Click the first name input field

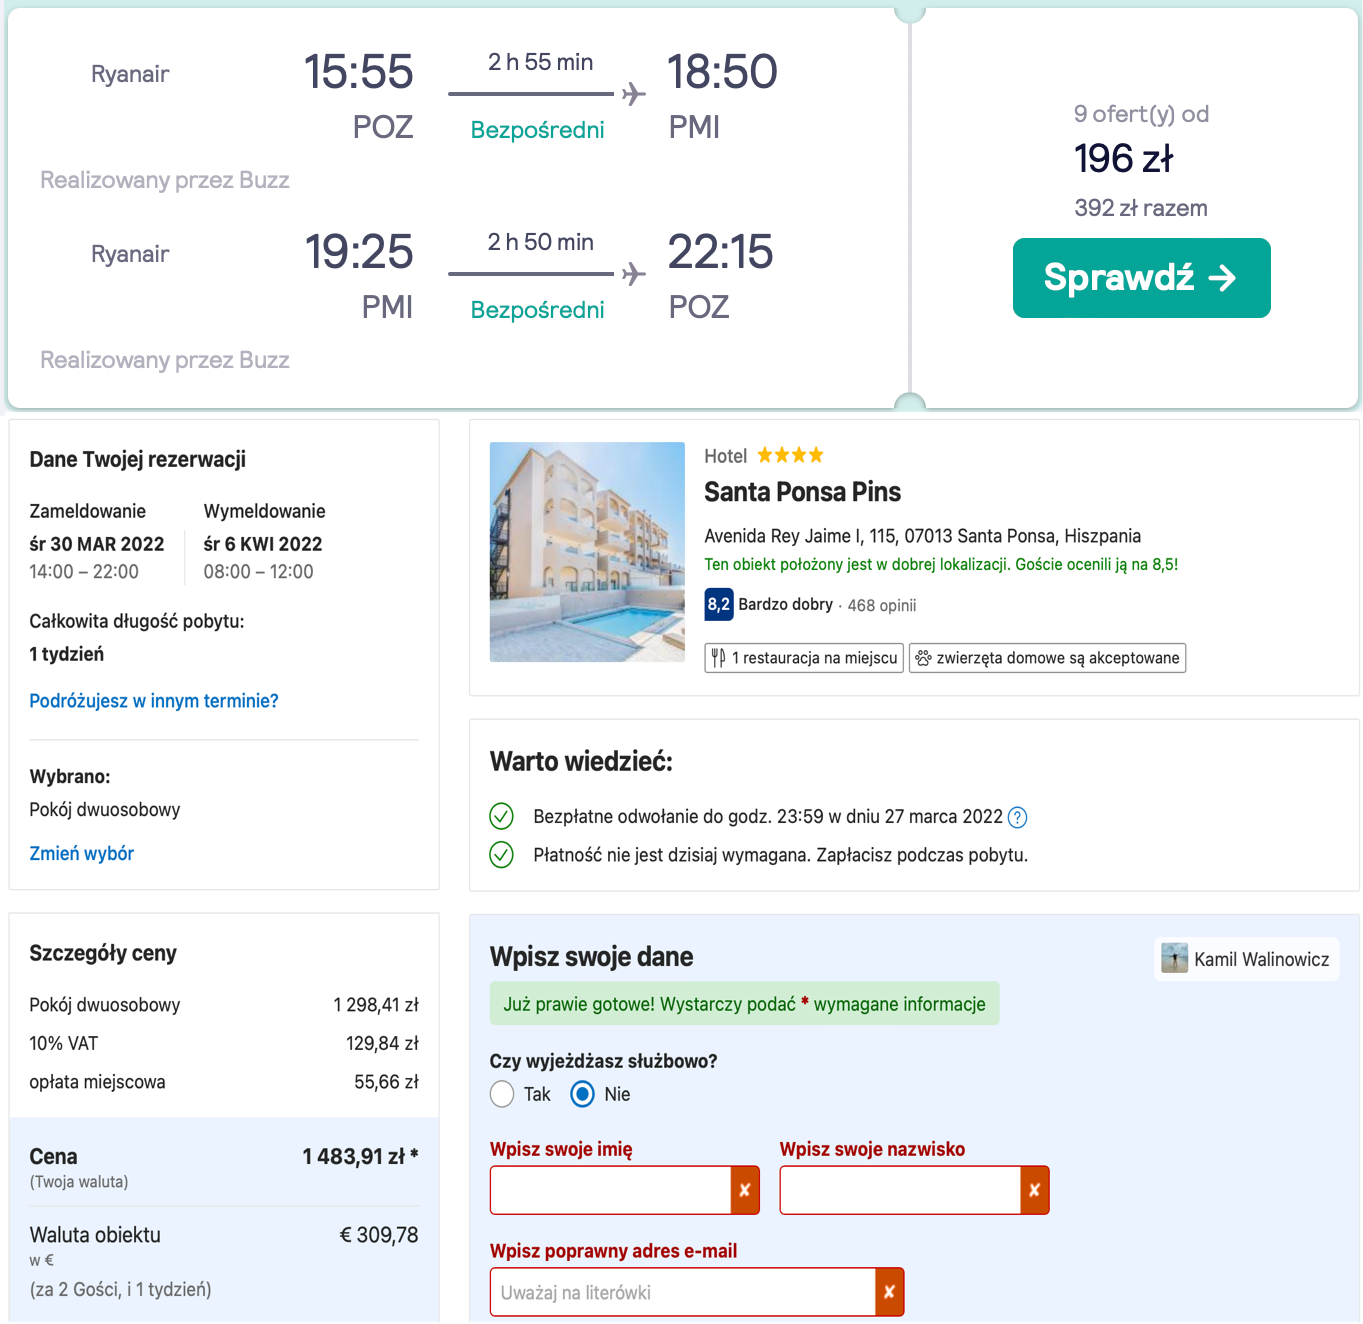click(611, 1190)
